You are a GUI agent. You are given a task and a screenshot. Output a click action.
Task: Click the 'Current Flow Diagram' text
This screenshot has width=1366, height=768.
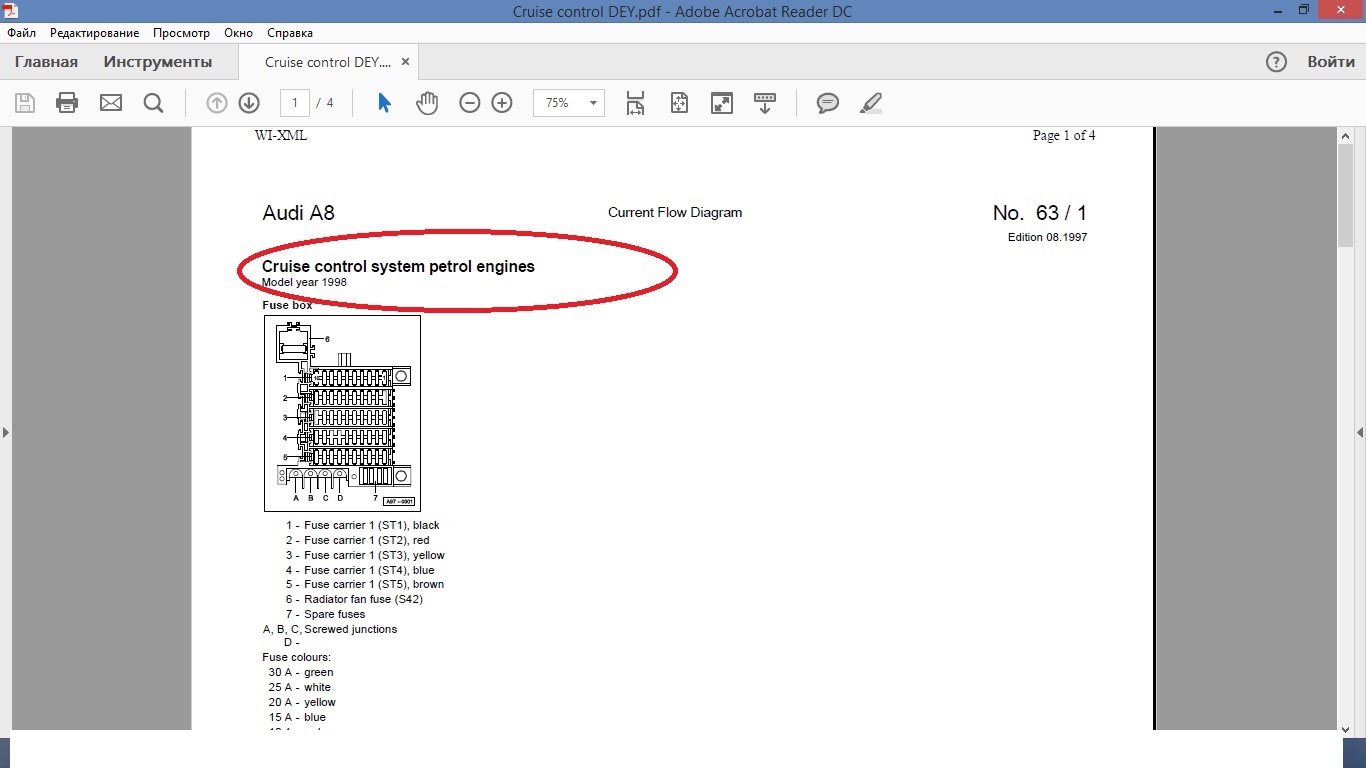click(675, 213)
